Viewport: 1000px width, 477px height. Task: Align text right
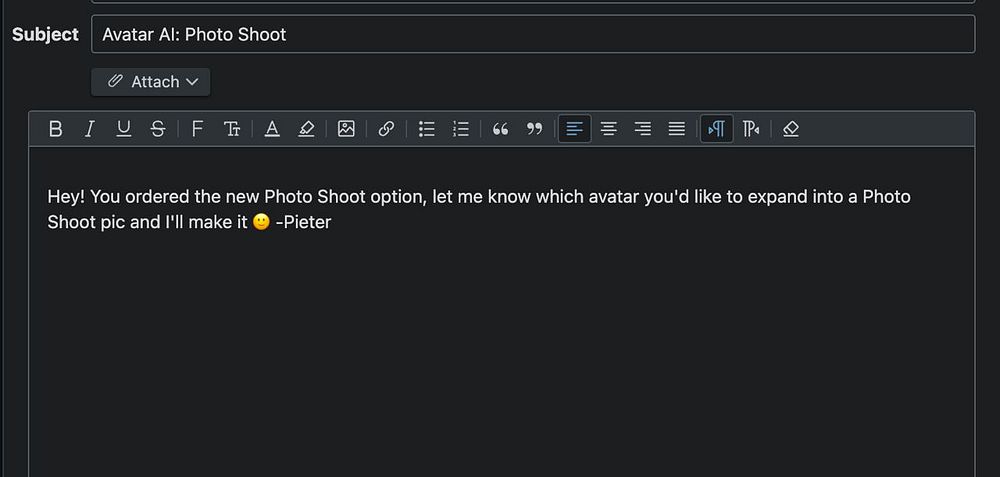pos(643,129)
